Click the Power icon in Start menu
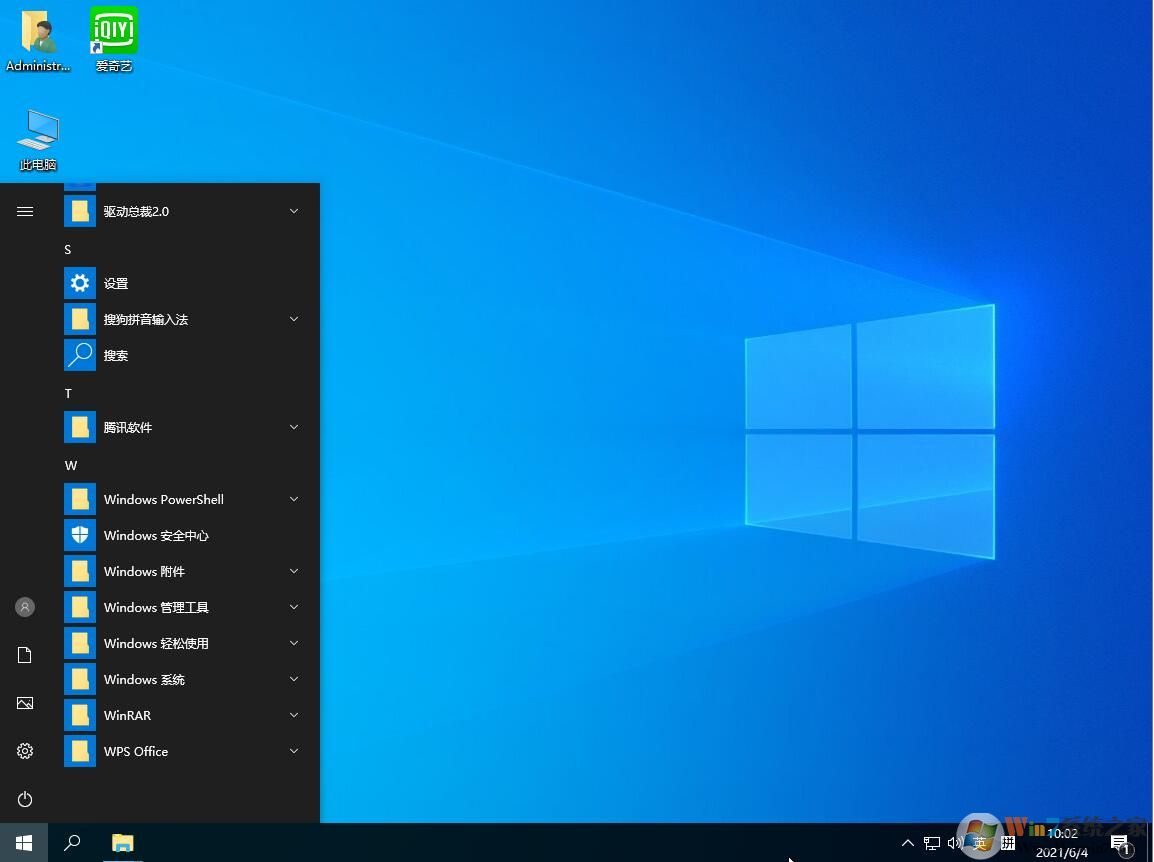This screenshot has width=1154, height=862. click(x=24, y=799)
